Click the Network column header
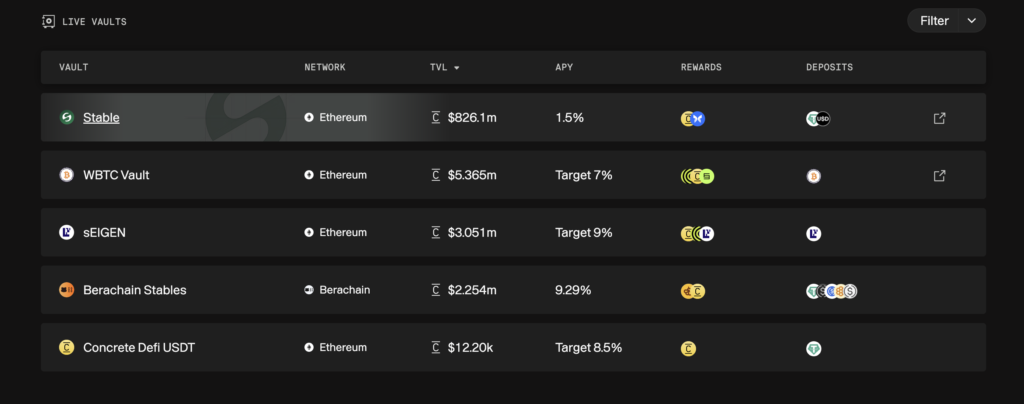1024x404 pixels. [x=325, y=68]
